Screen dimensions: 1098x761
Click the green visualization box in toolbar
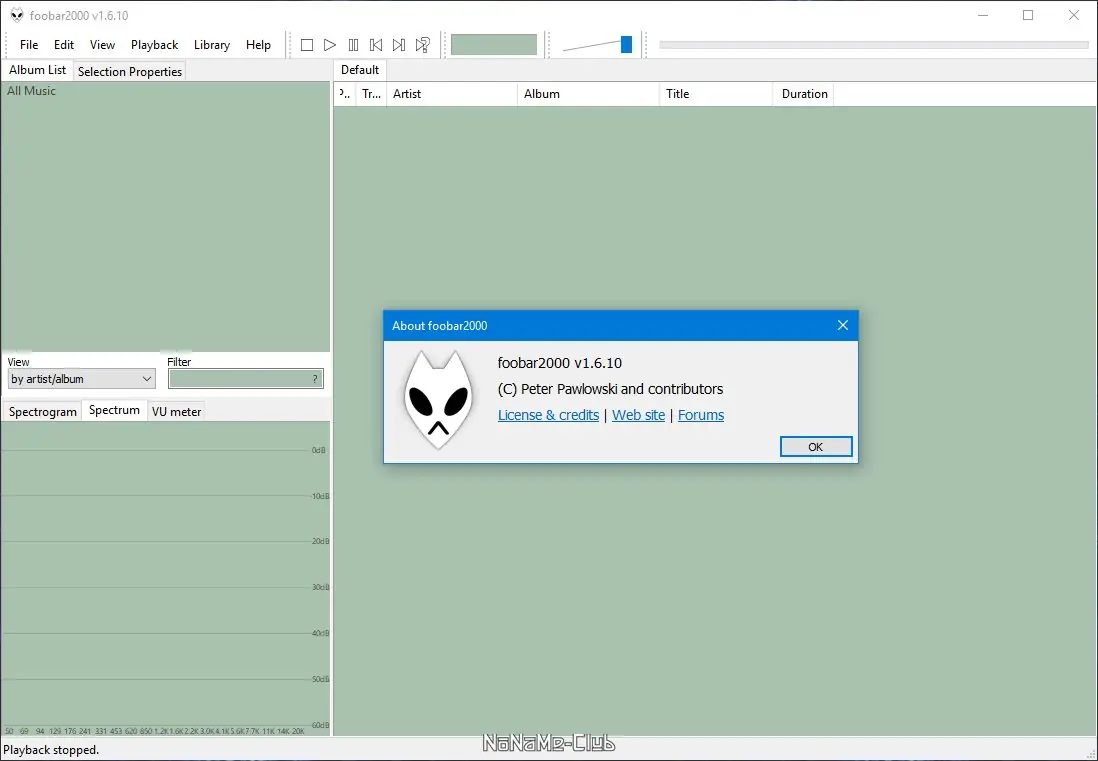(x=494, y=45)
